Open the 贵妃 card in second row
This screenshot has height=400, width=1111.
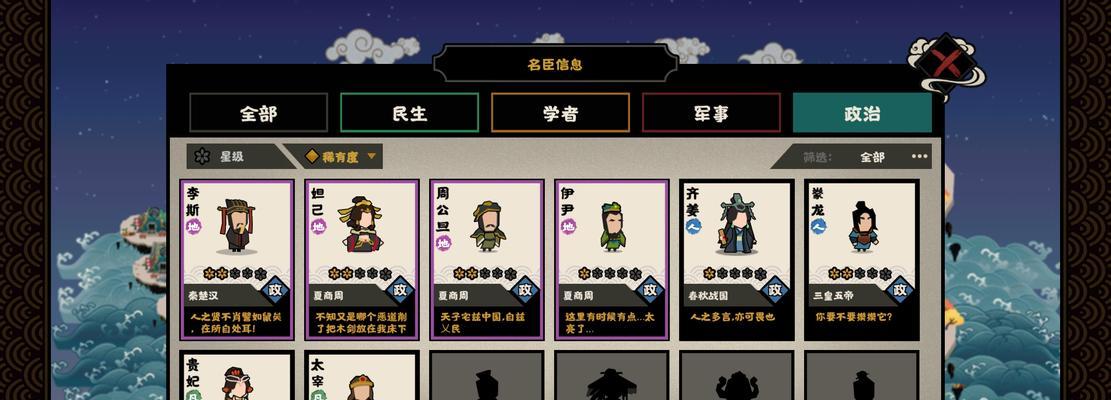[237, 376]
